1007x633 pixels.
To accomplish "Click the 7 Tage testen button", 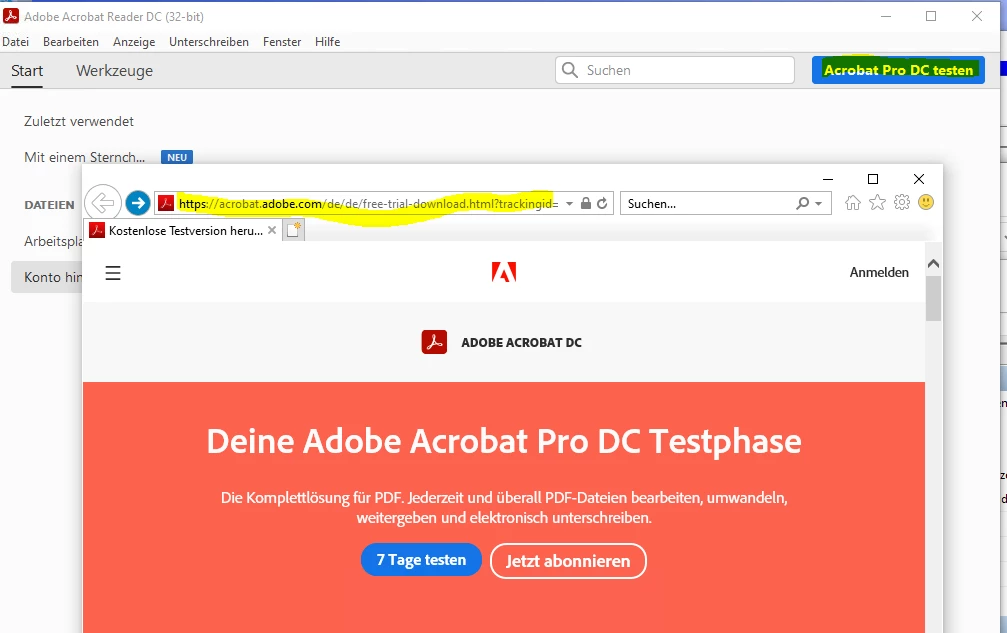I will [x=421, y=560].
